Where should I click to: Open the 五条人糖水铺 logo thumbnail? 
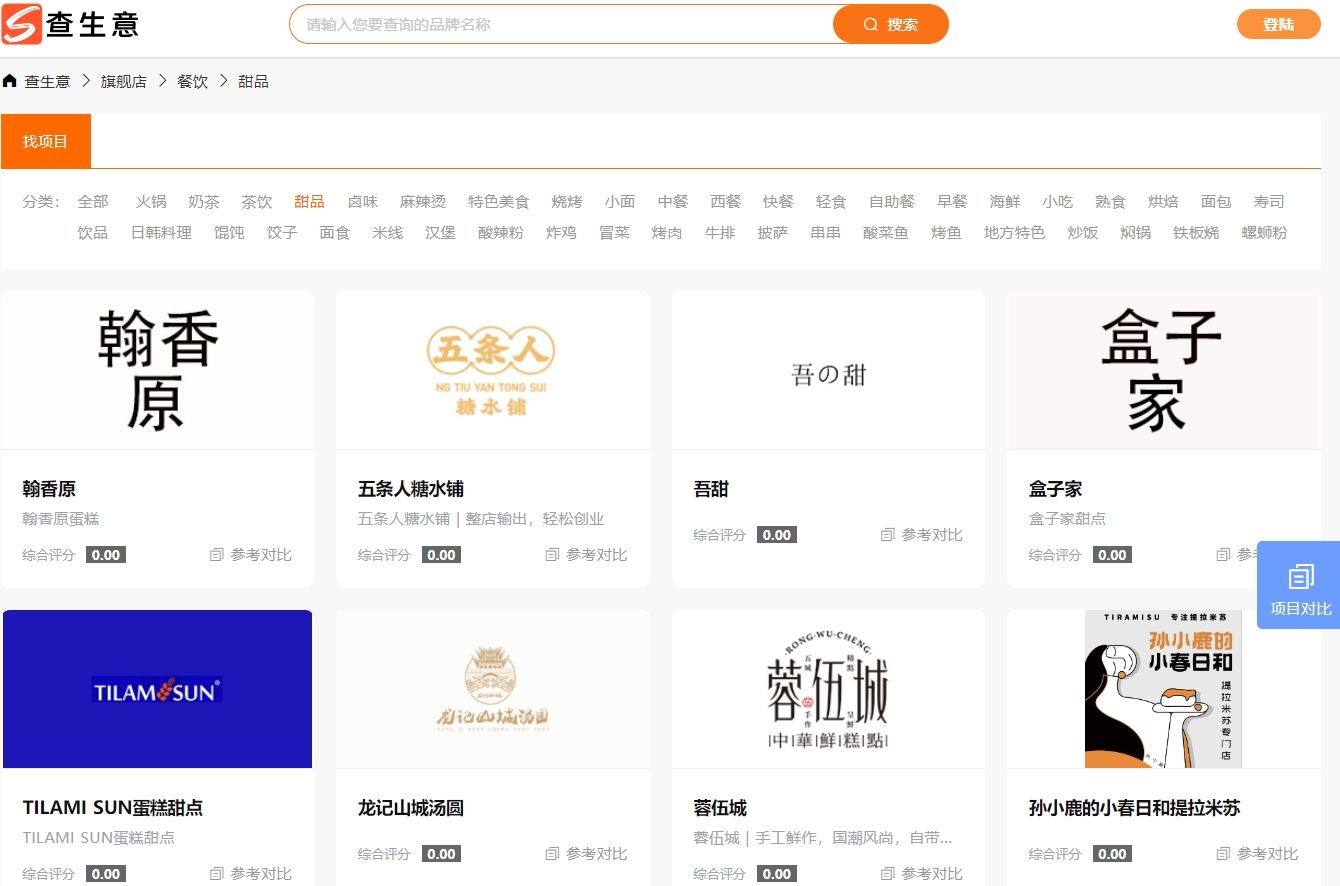493,371
